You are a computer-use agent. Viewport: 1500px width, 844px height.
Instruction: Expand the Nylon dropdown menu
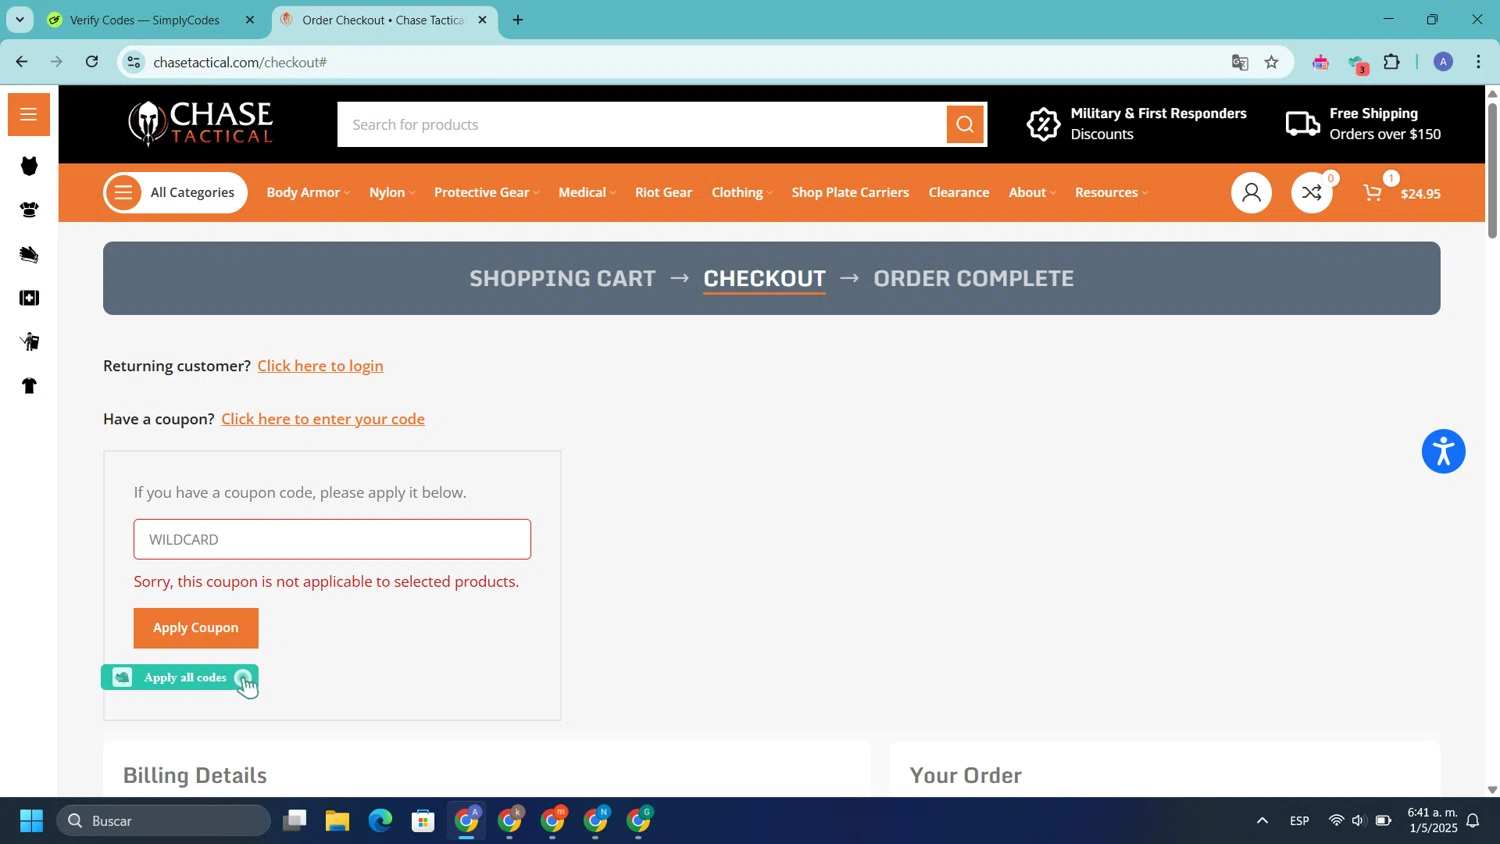[392, 193]
